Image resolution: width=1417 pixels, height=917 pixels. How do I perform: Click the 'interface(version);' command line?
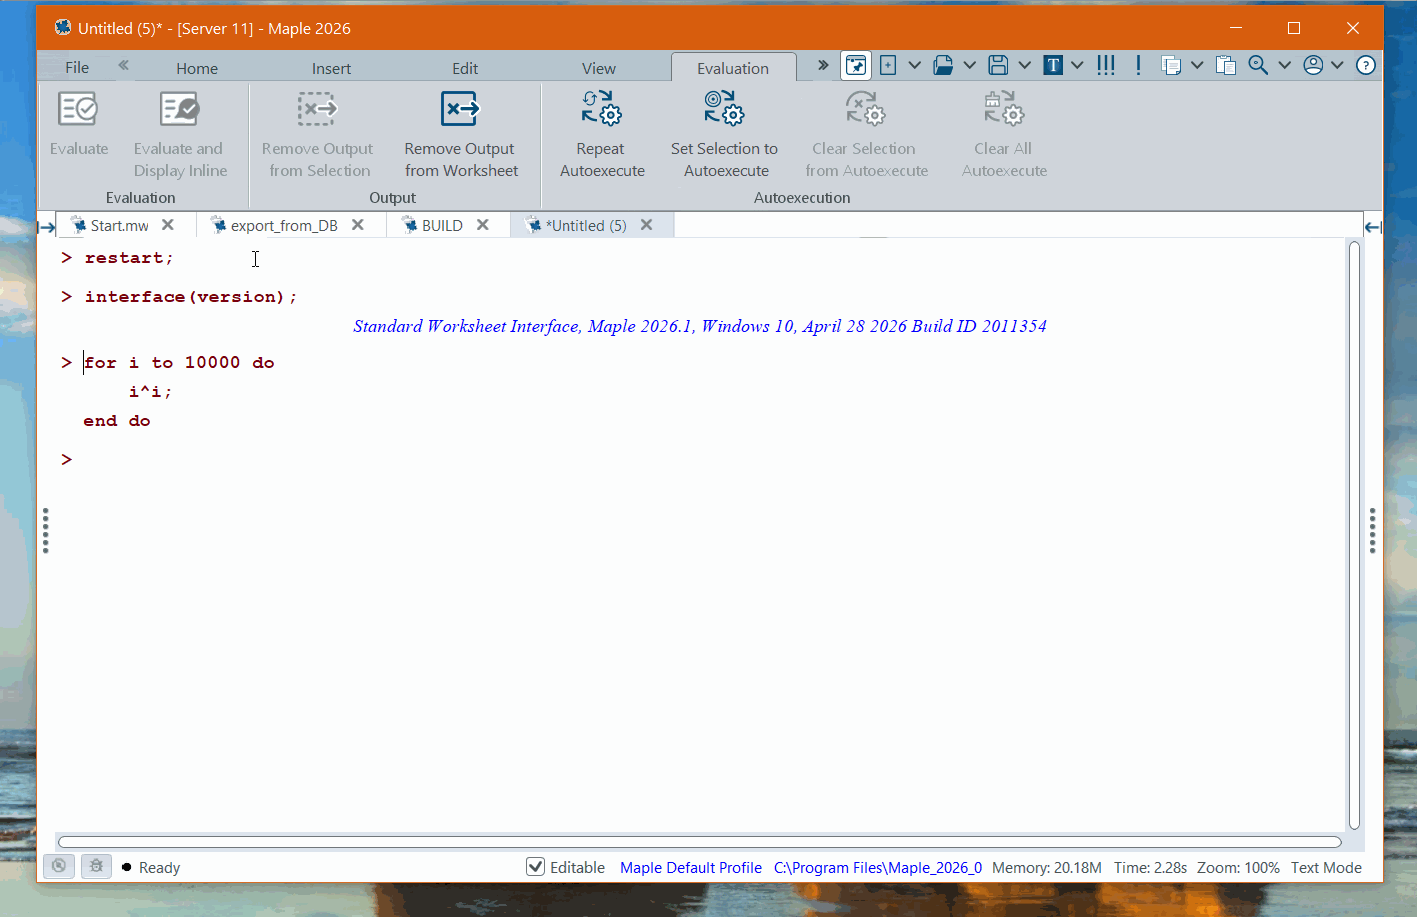pos(191,297)
